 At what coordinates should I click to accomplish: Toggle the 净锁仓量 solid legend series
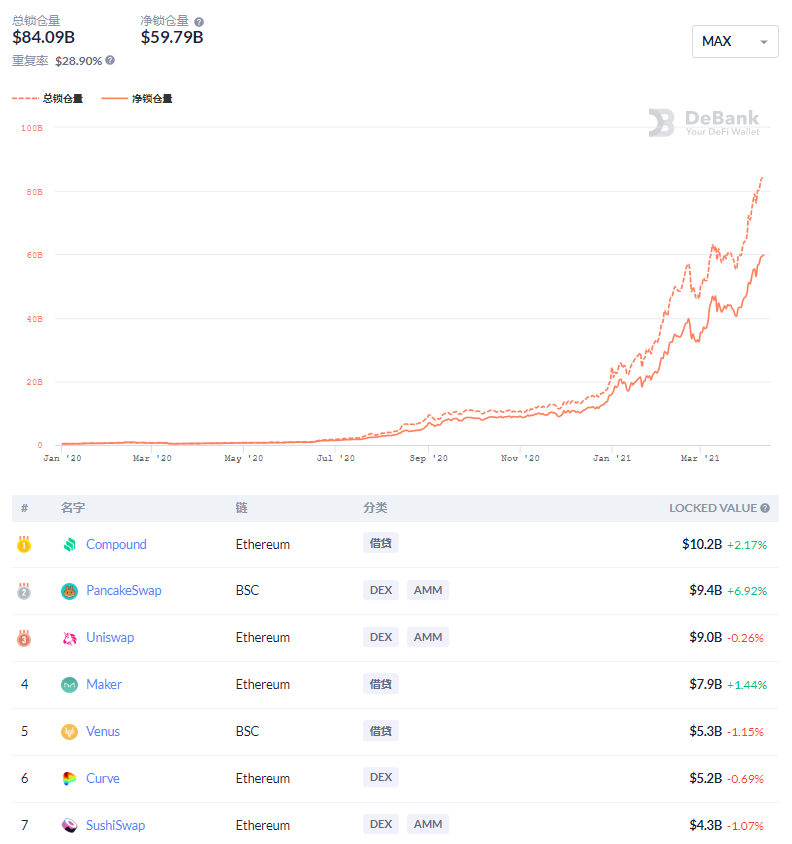[x=137, y=99]
